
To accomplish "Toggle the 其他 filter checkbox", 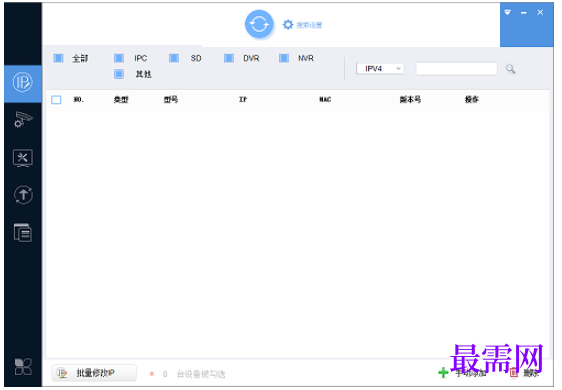I will click(119, 74).
